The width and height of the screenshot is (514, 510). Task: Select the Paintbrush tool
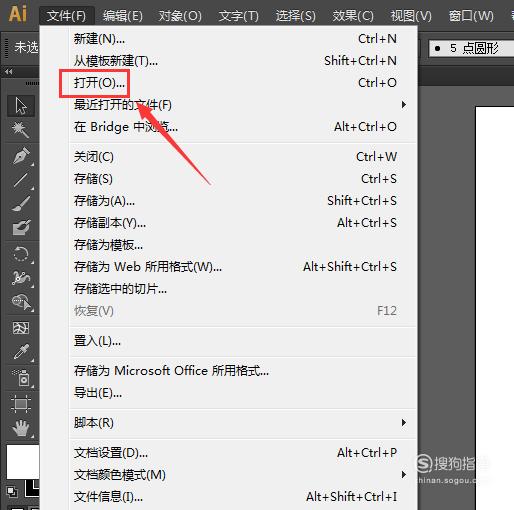(x=21, y=204)
